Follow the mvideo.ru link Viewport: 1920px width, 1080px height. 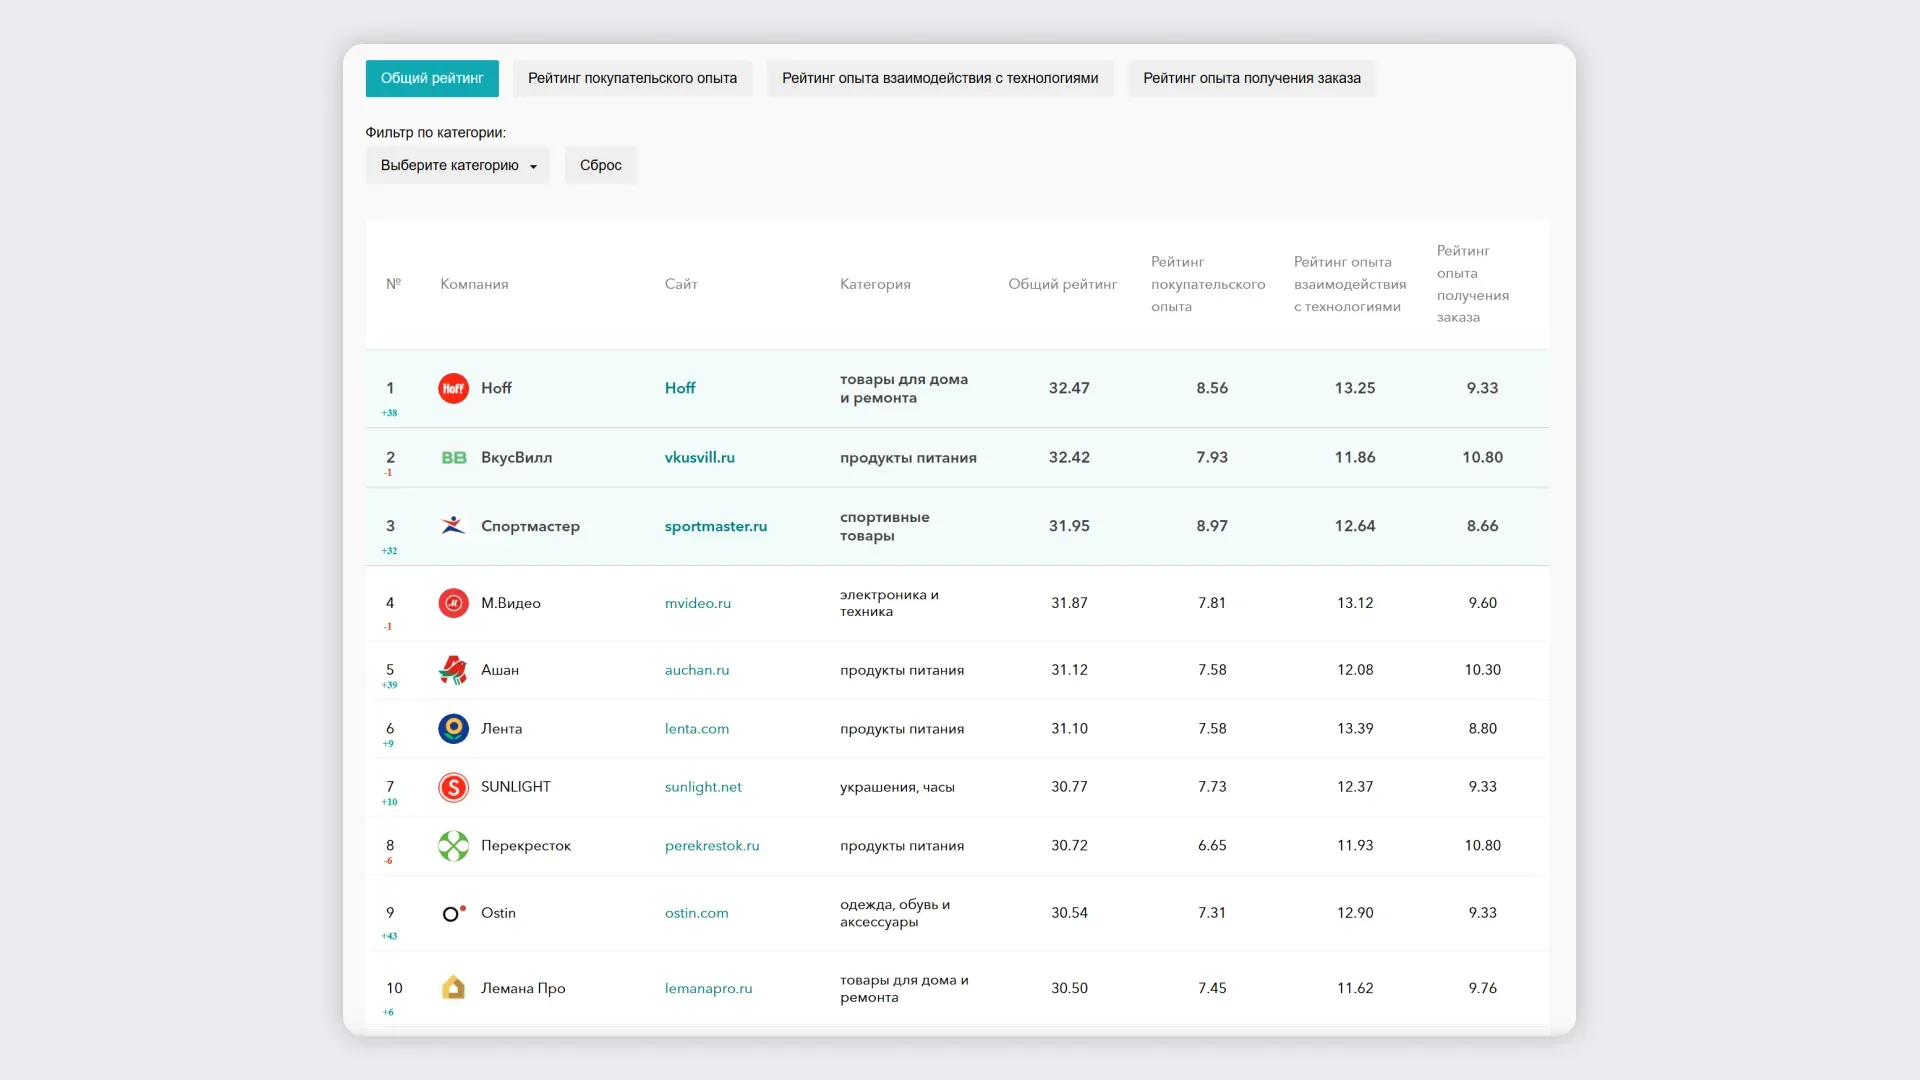click(698, 603)
